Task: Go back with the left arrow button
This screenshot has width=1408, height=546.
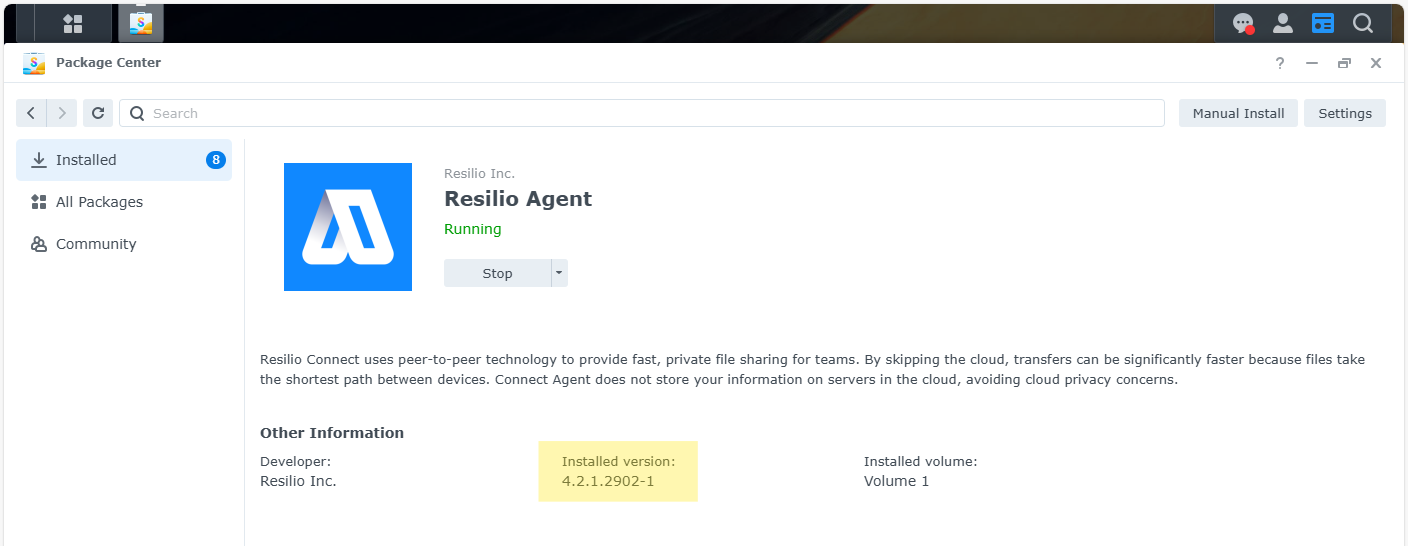Action: (31, 113)
